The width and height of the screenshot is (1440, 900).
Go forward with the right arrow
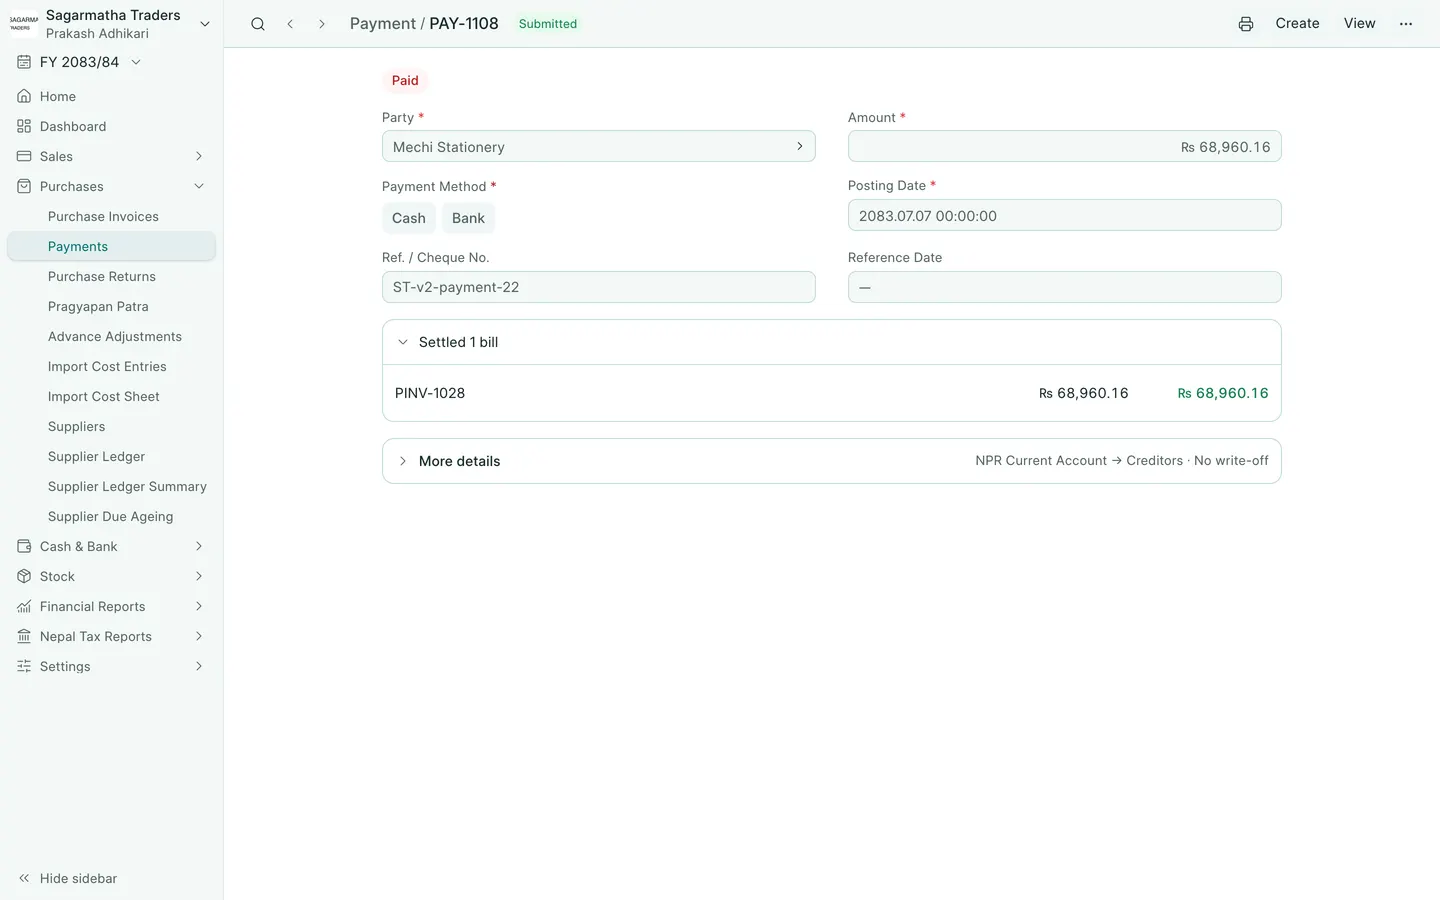[x=322, y=24]
